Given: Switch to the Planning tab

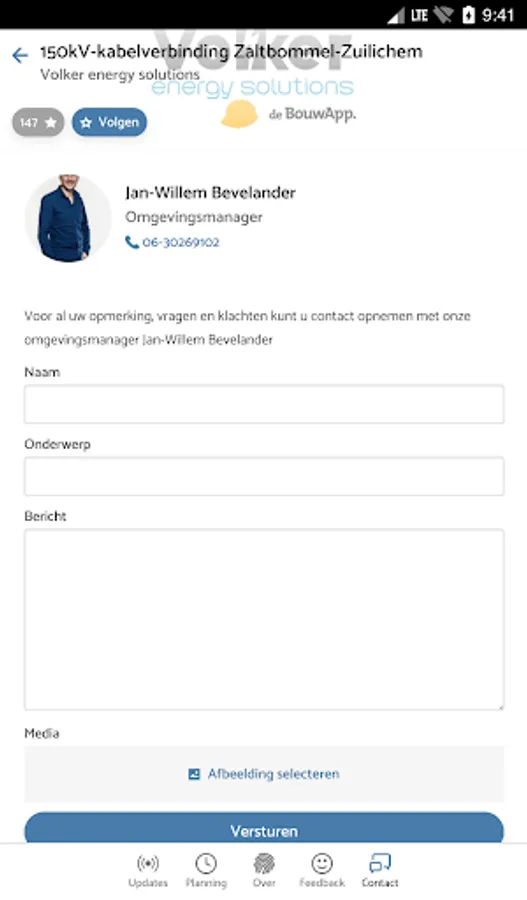Looking at the screenshot, I should click(x=206, y=871).
